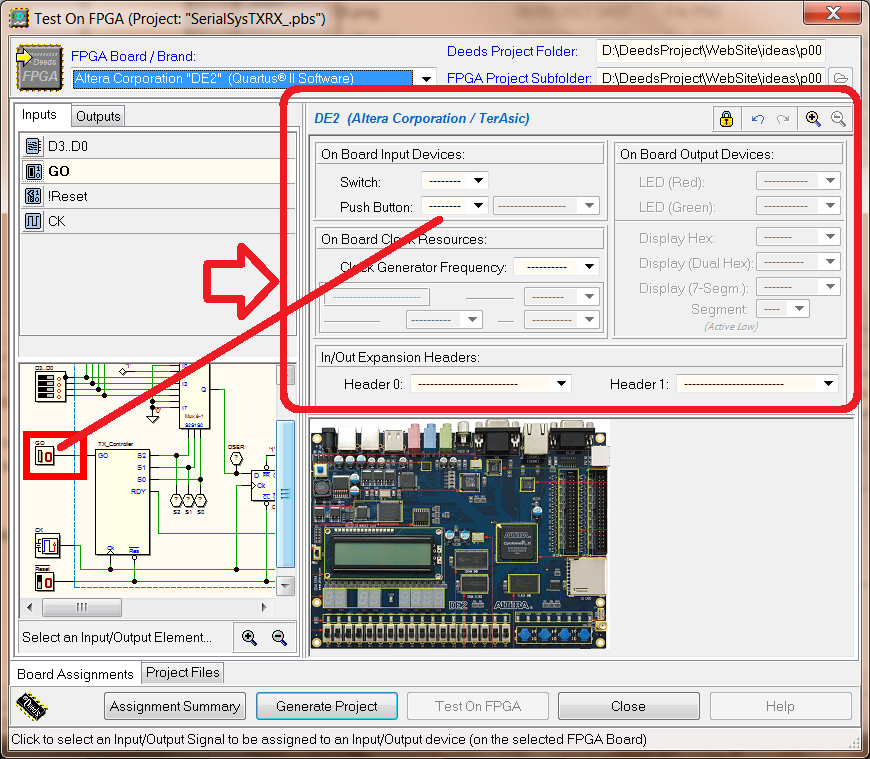The width and height of the screenshot is (870, 759).
Task: Click the "DE2 (Altera Corporation / TerAsic)" heading
Action: (422, 119)
